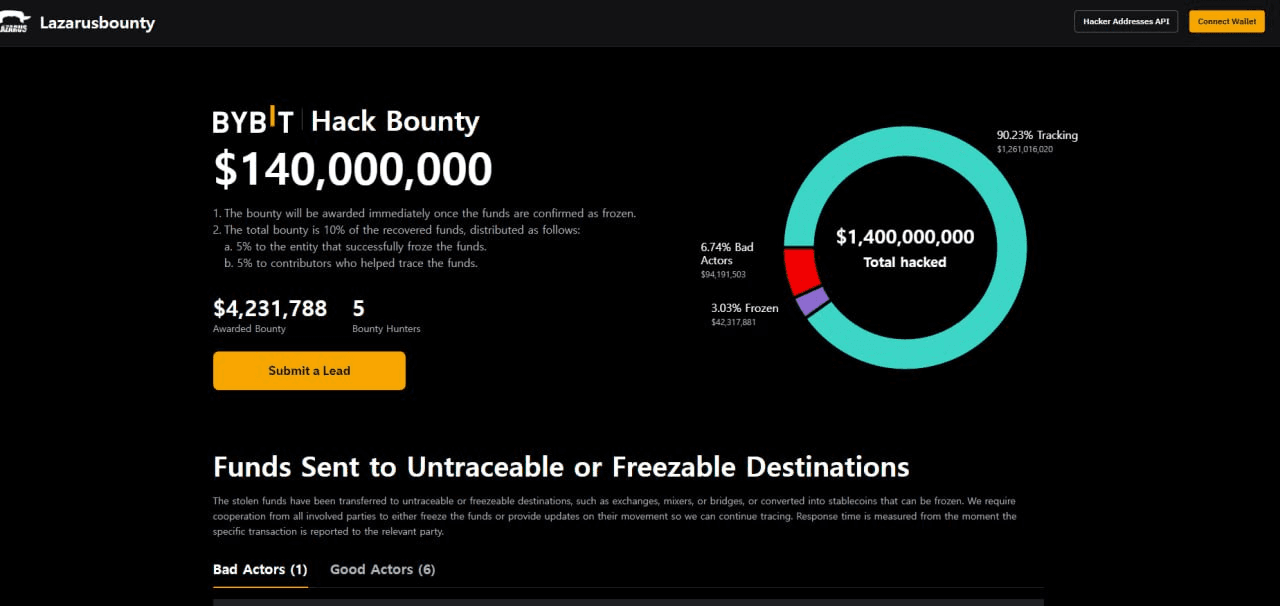This screenshot has height=606, width=1280.
Task: Click the $4,231,788 Awarded Bounty figure
Action: 270,315
